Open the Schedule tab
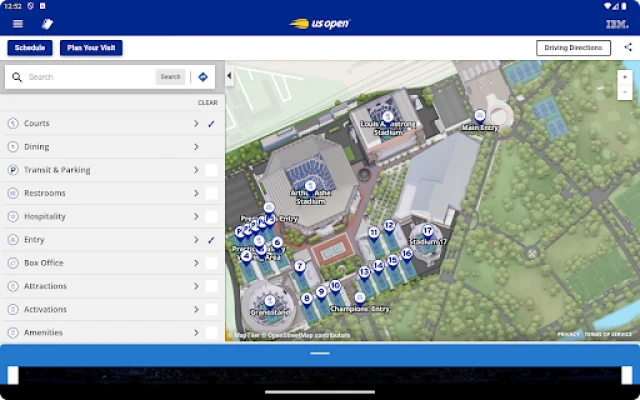 (30, 48)
